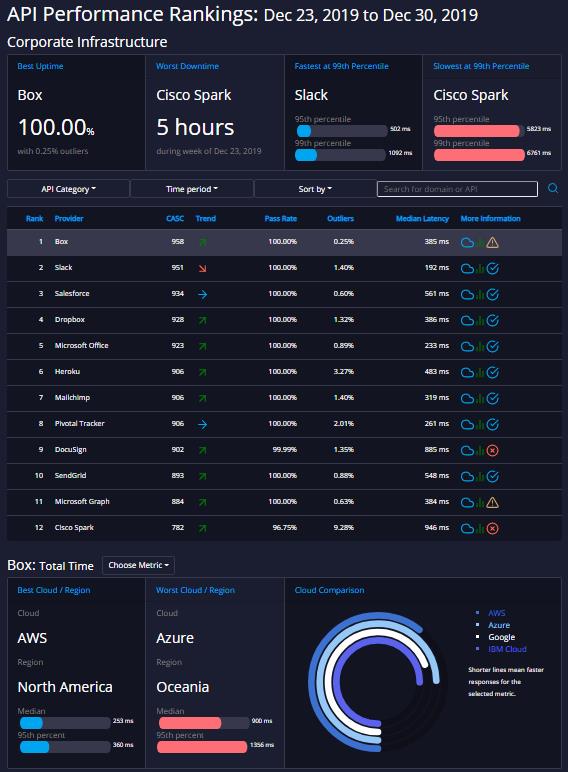Open the cloud icon in the Heroku row
568x772 pixels.
467,373
